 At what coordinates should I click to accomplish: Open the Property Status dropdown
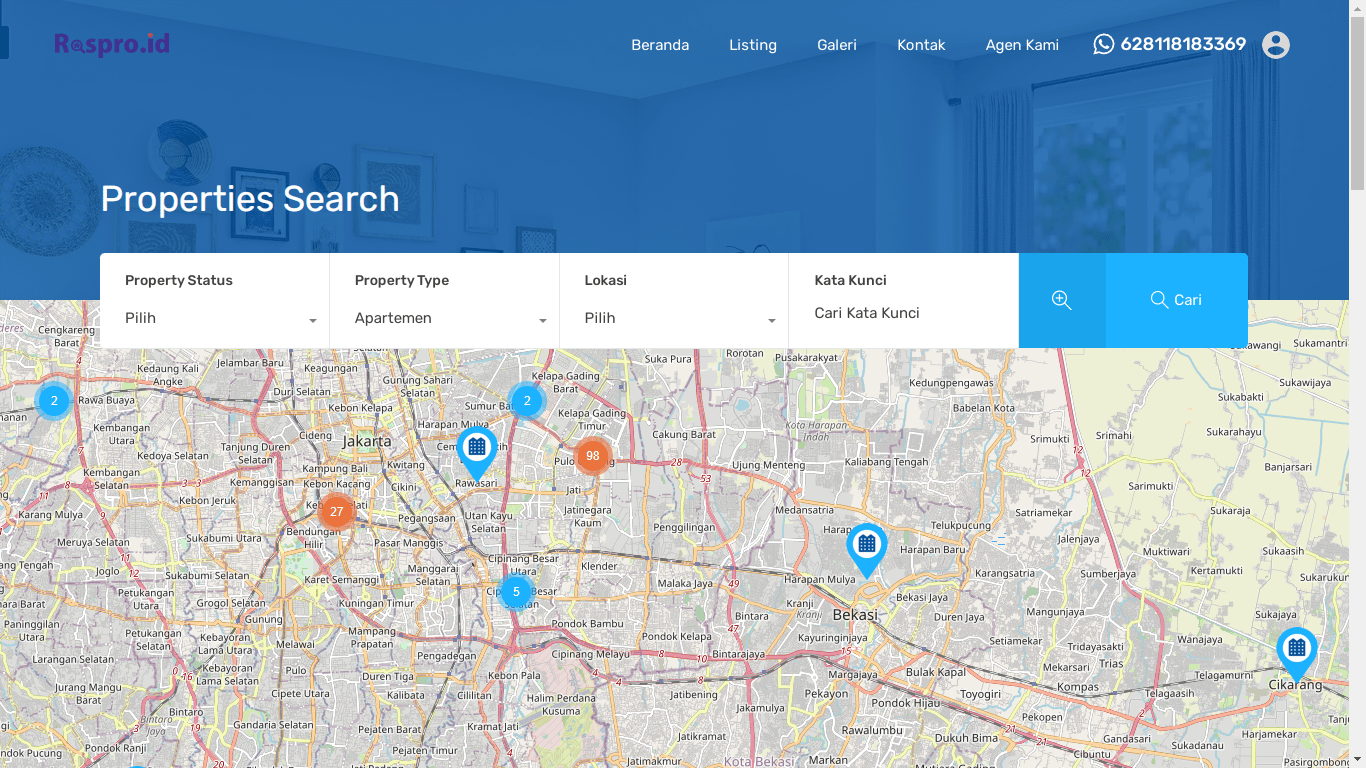pos(219,318)
